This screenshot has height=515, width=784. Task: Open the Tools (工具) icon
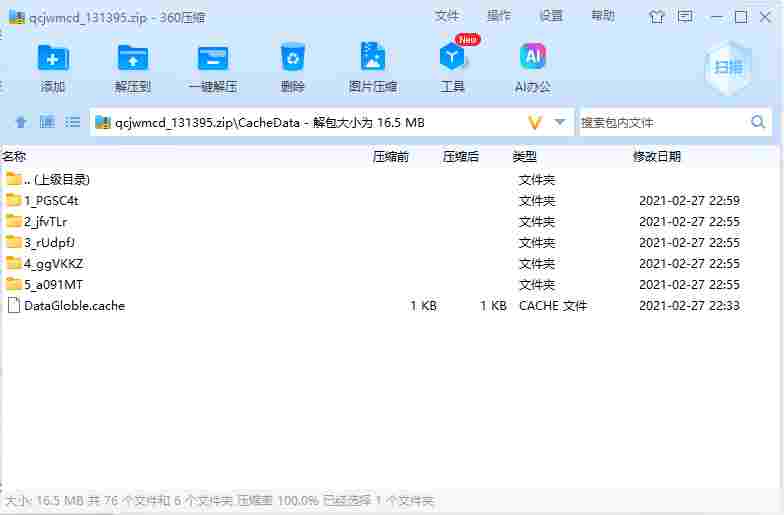[452, 56]
